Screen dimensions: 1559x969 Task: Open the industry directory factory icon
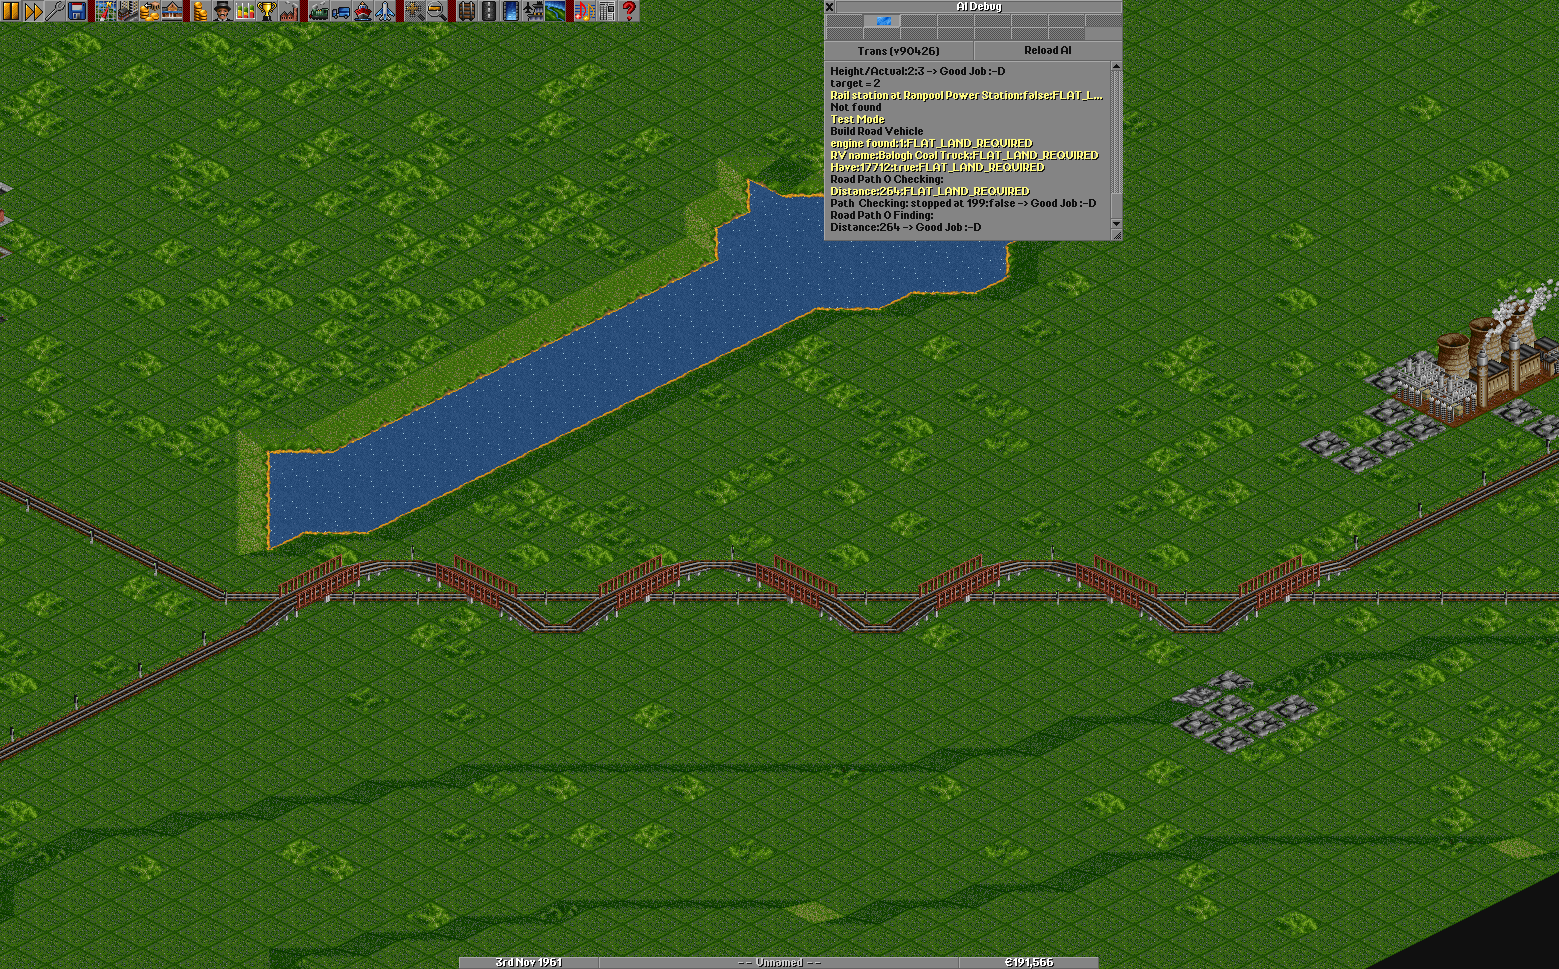[288, 11]
